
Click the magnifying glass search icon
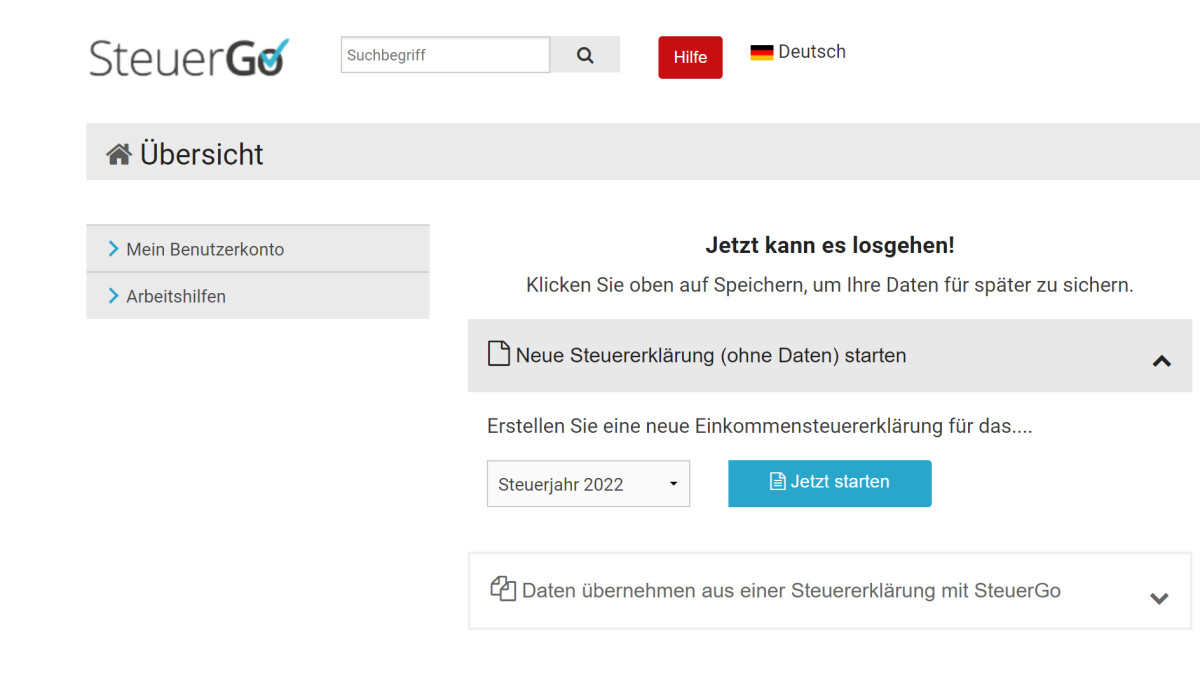pos(584,55)
